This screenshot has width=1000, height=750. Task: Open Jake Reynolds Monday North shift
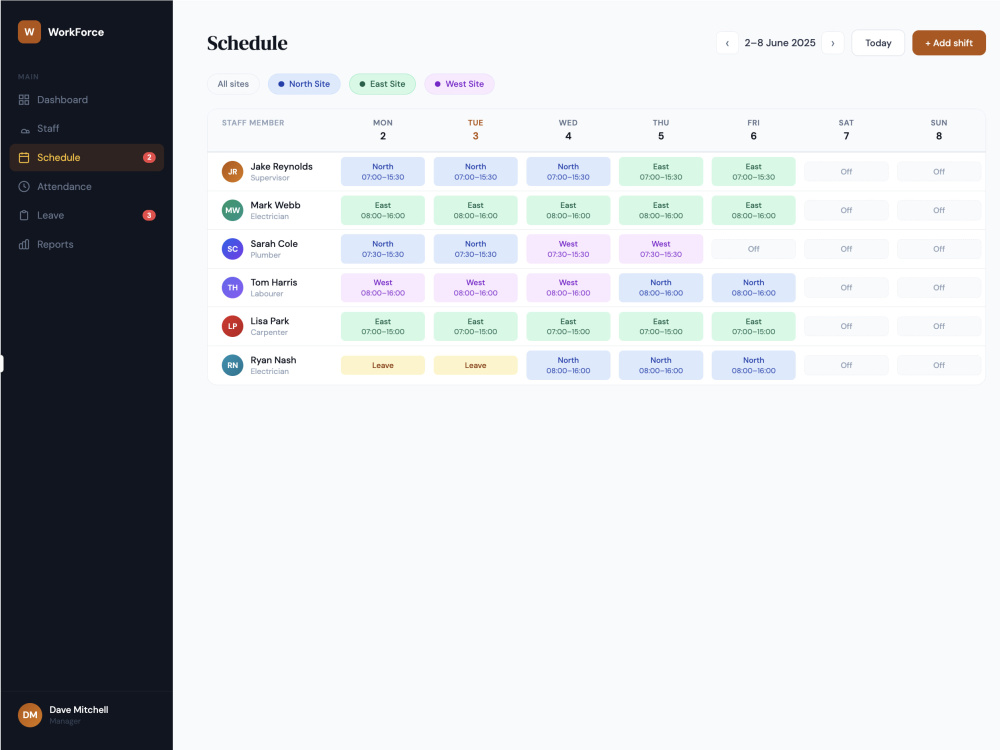383,172
